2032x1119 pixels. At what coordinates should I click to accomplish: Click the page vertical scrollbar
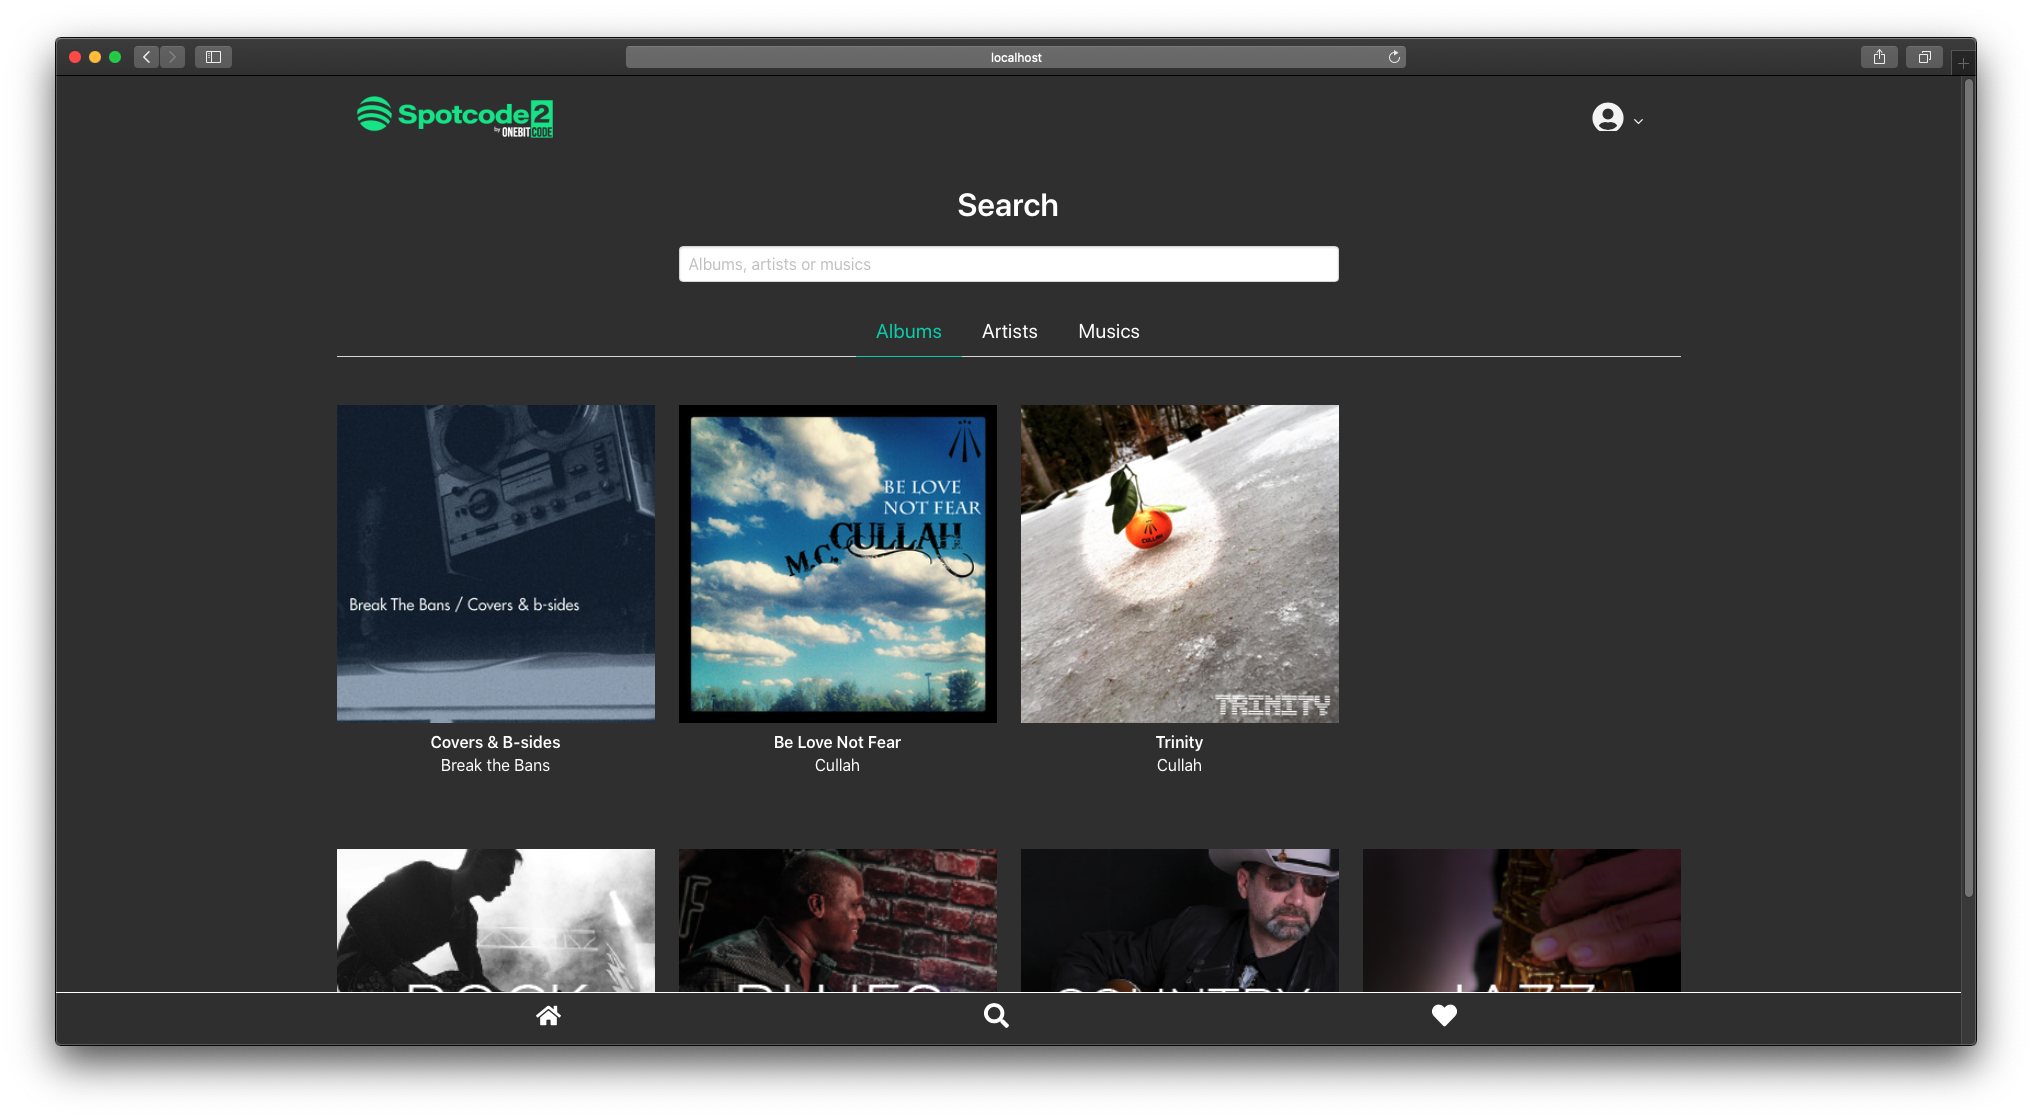click(x=1968, y=488)
